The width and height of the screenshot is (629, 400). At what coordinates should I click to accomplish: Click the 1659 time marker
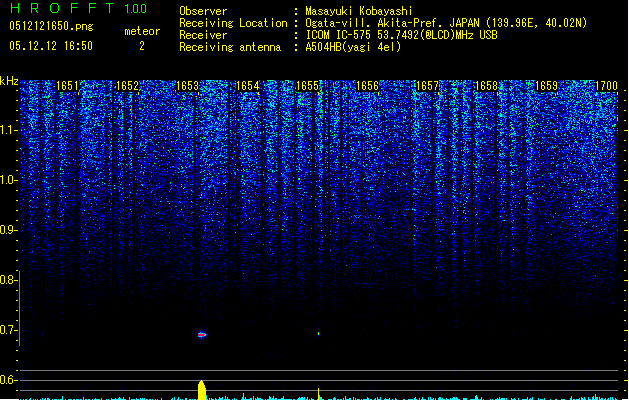click(547, 86)
